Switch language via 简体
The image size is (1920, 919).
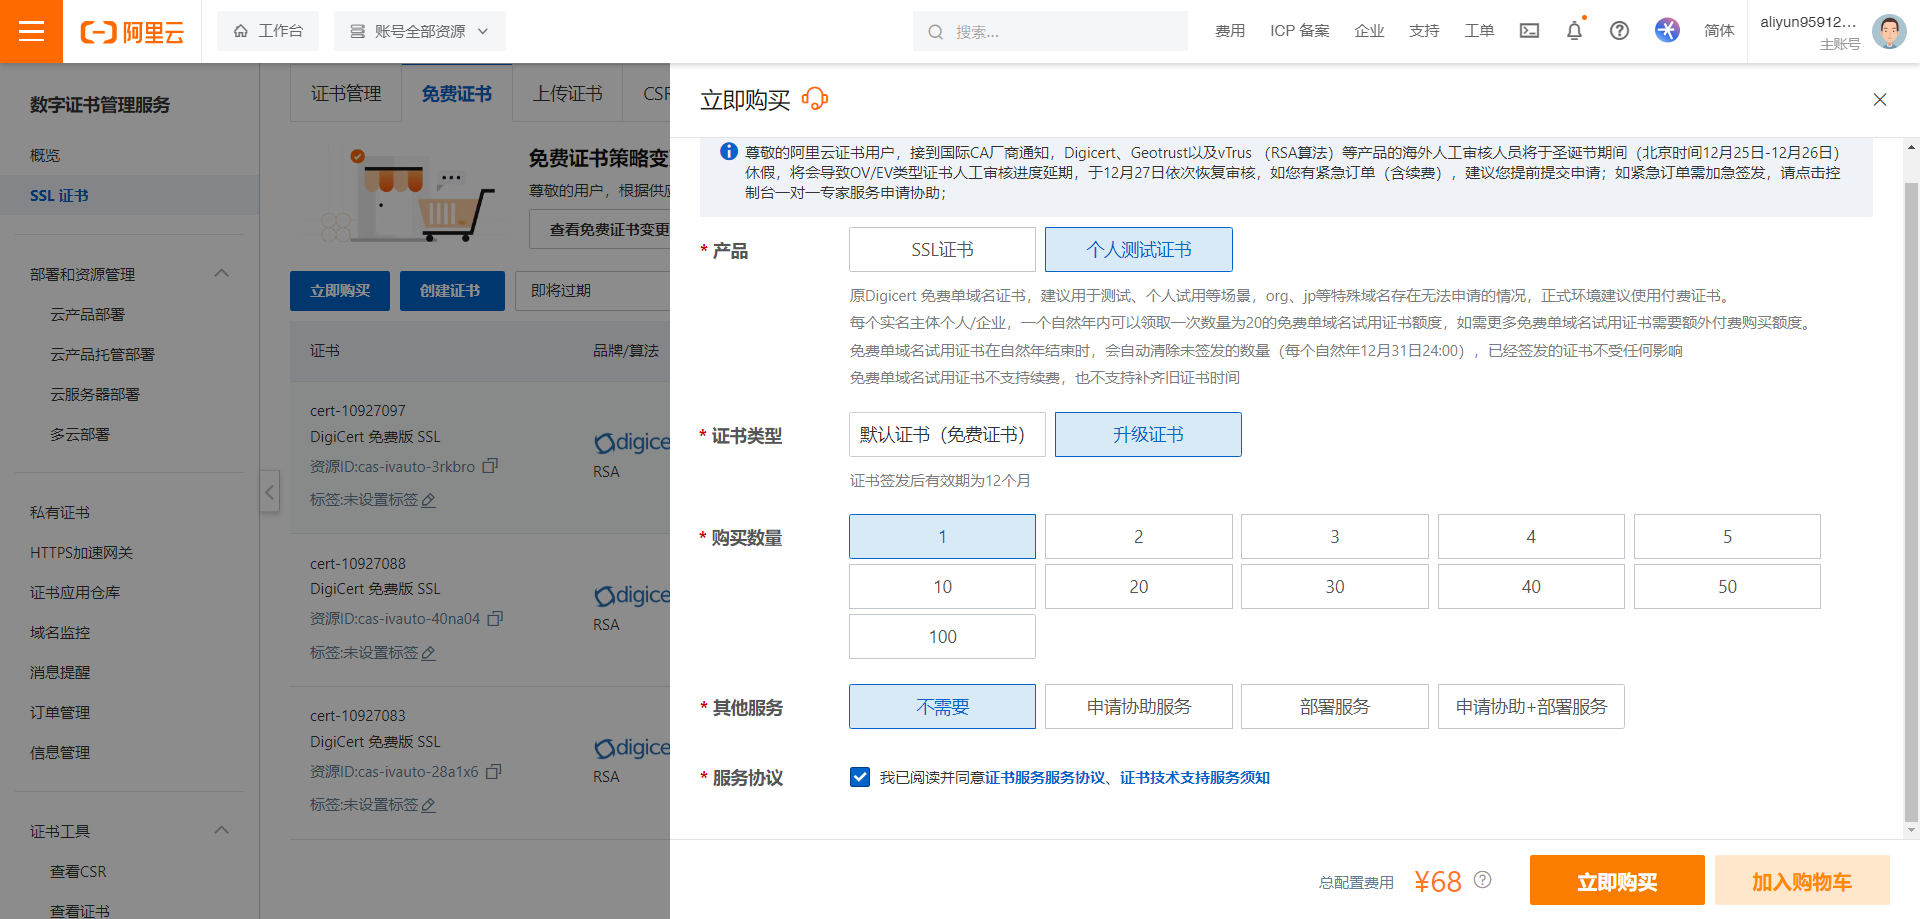click(x=1719, y=31)
